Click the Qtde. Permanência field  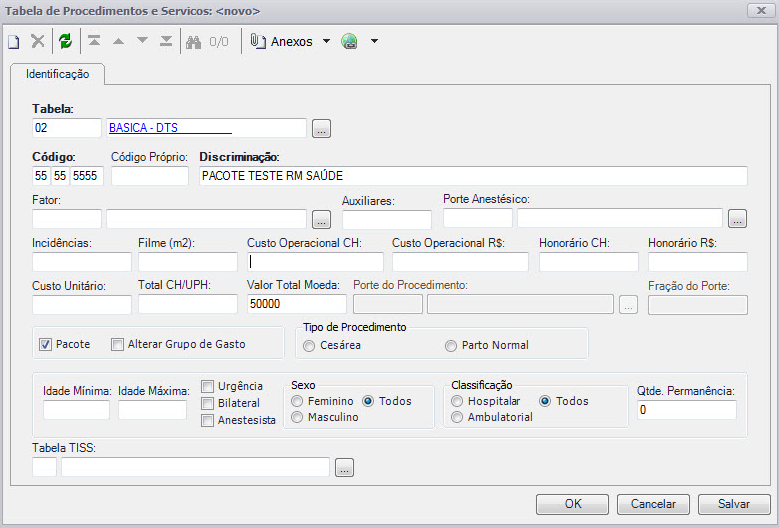coord(687,410)
